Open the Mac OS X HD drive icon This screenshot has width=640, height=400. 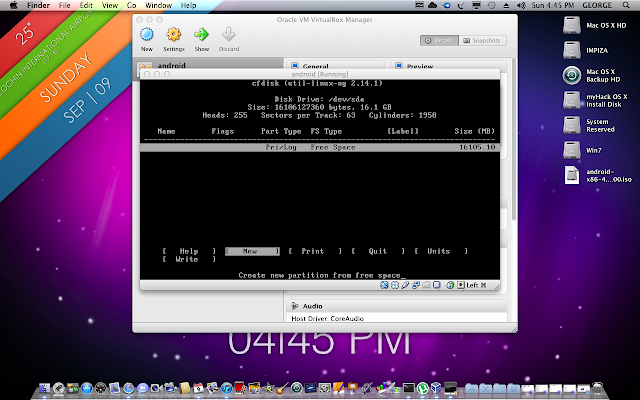[x=571, y=25]
